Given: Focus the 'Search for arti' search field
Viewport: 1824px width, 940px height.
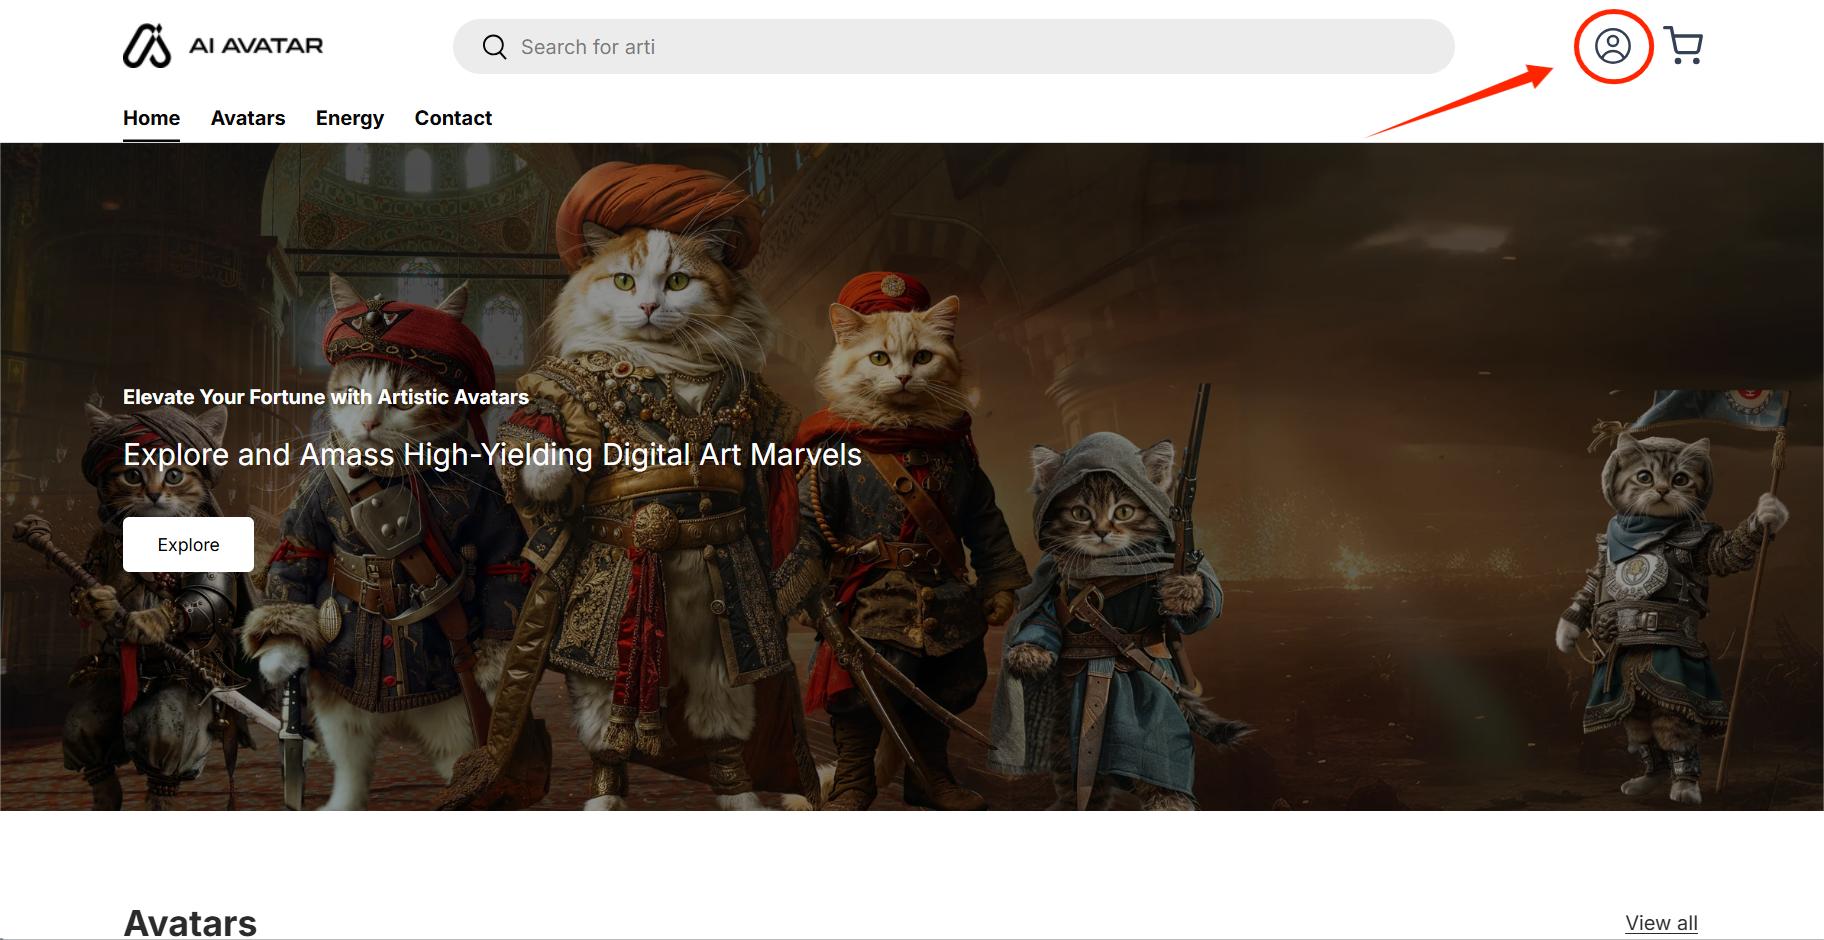Looking at the screenshot, I should (x=960, y=47).
